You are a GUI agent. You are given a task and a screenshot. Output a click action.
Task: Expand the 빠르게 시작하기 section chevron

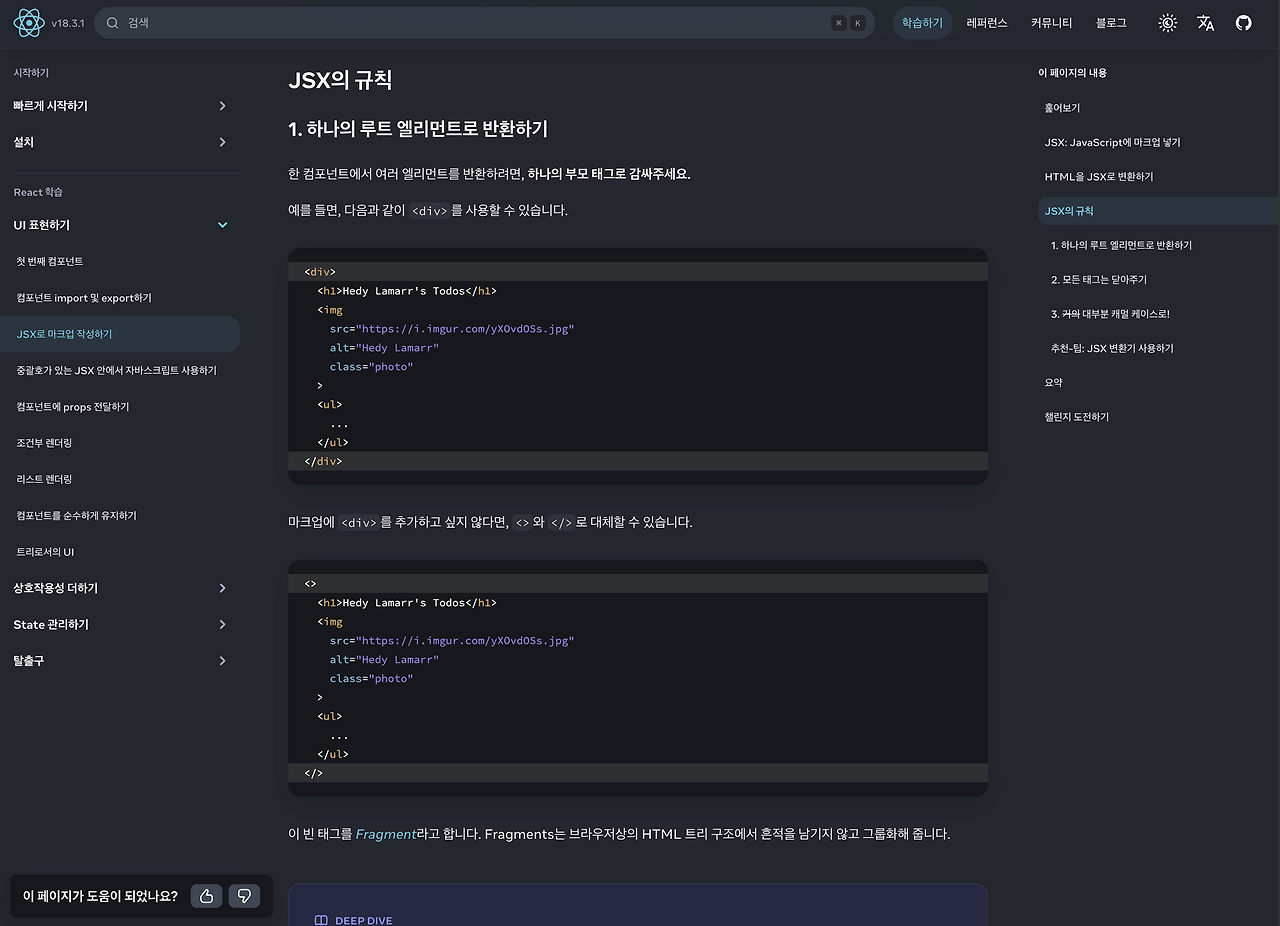(x=222, y=106)
